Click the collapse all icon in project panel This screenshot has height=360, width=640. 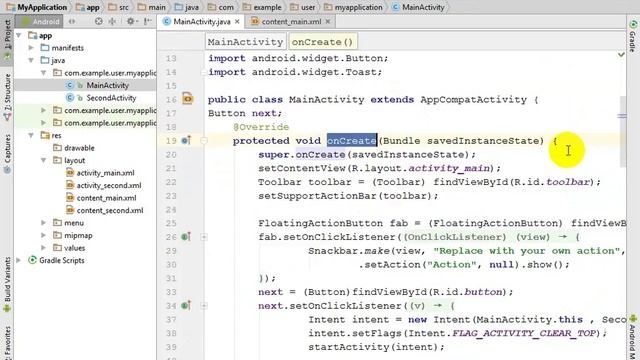coord(112,21)
